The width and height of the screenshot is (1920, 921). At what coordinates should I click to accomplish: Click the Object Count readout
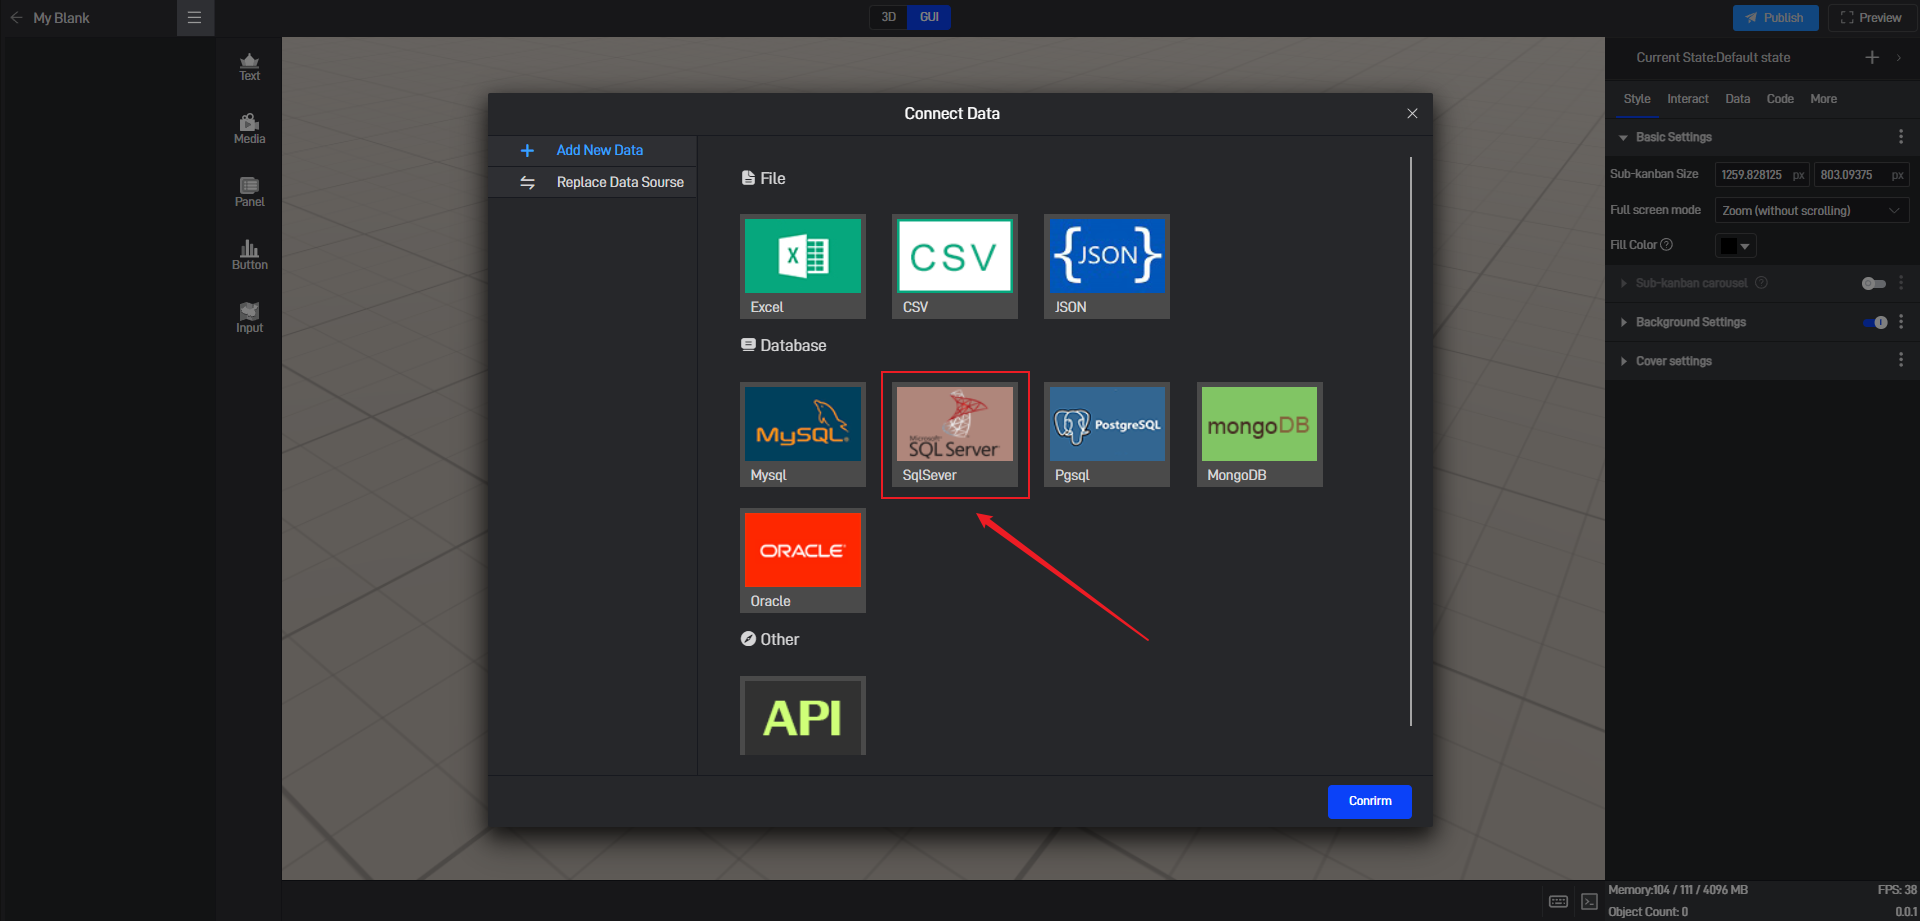pos(1648,912)
